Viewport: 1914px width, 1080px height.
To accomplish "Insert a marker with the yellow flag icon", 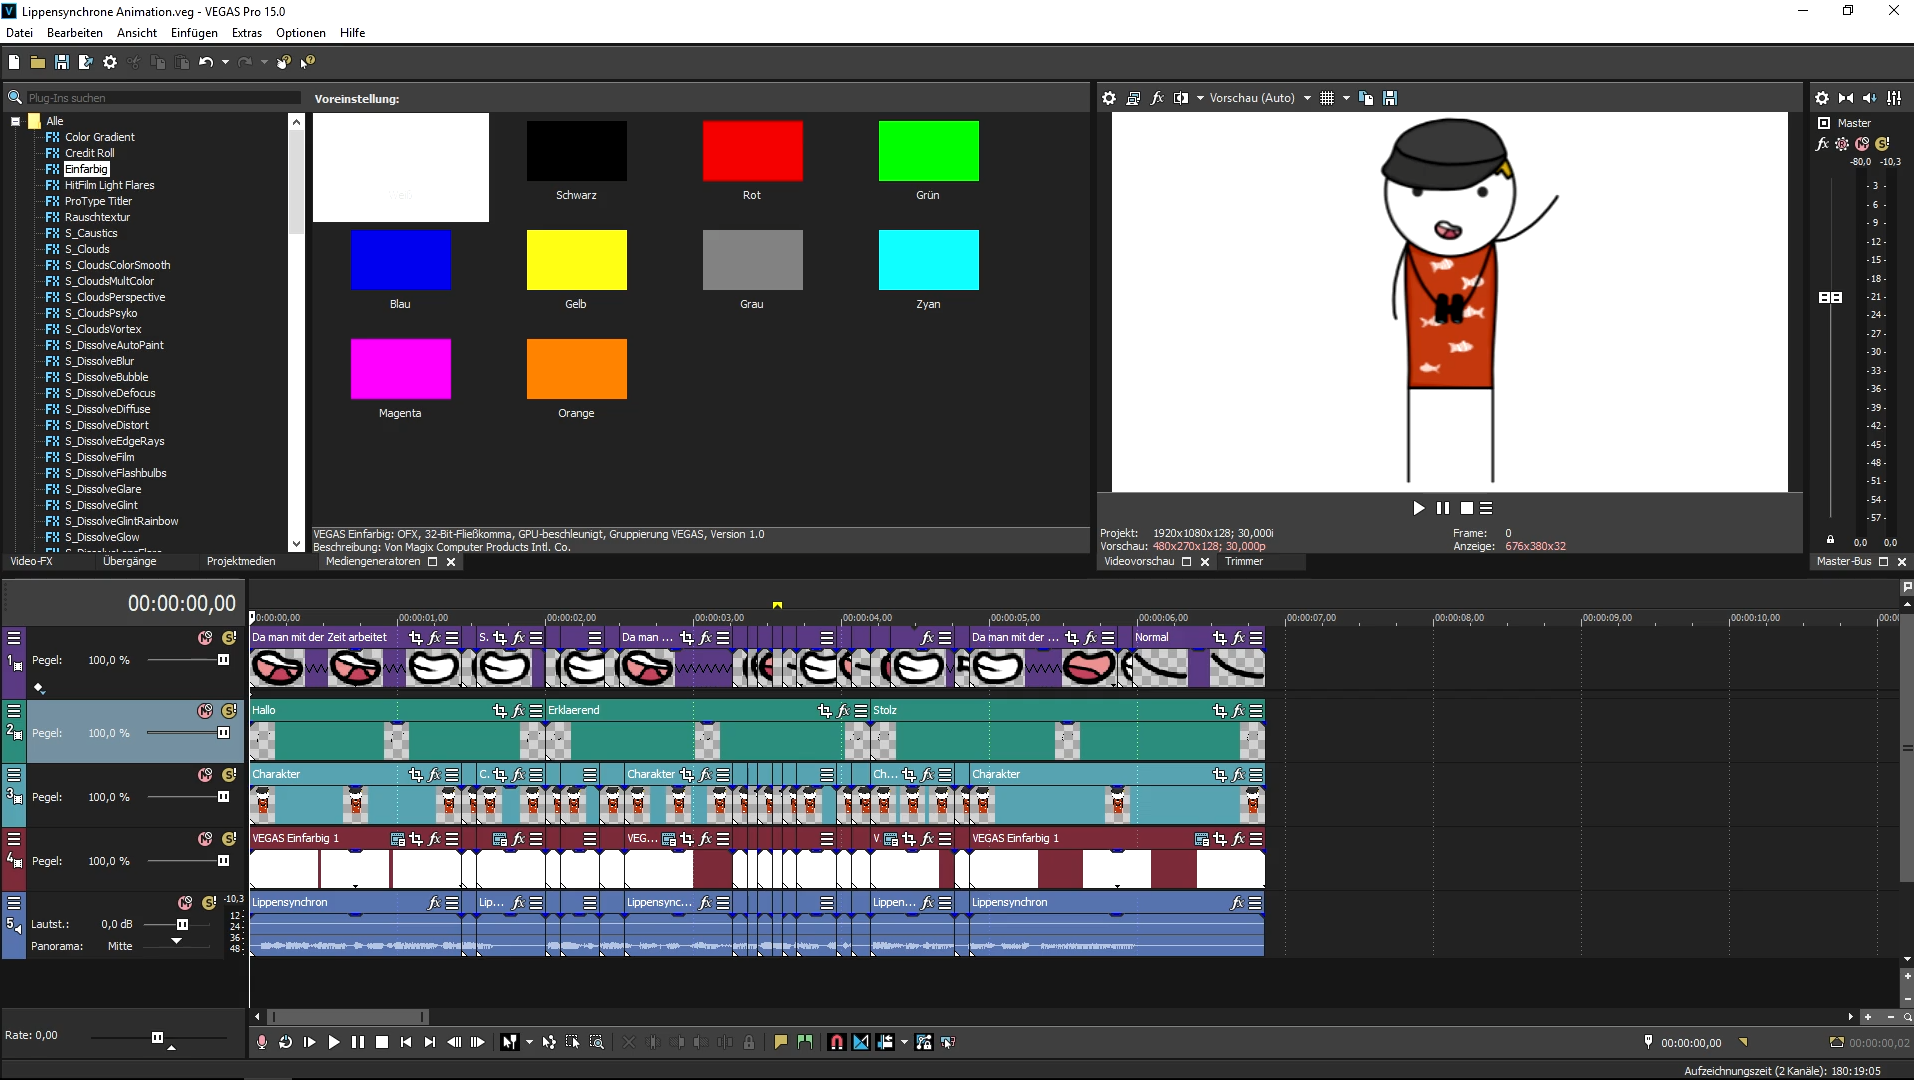I will click(781, 1042).
